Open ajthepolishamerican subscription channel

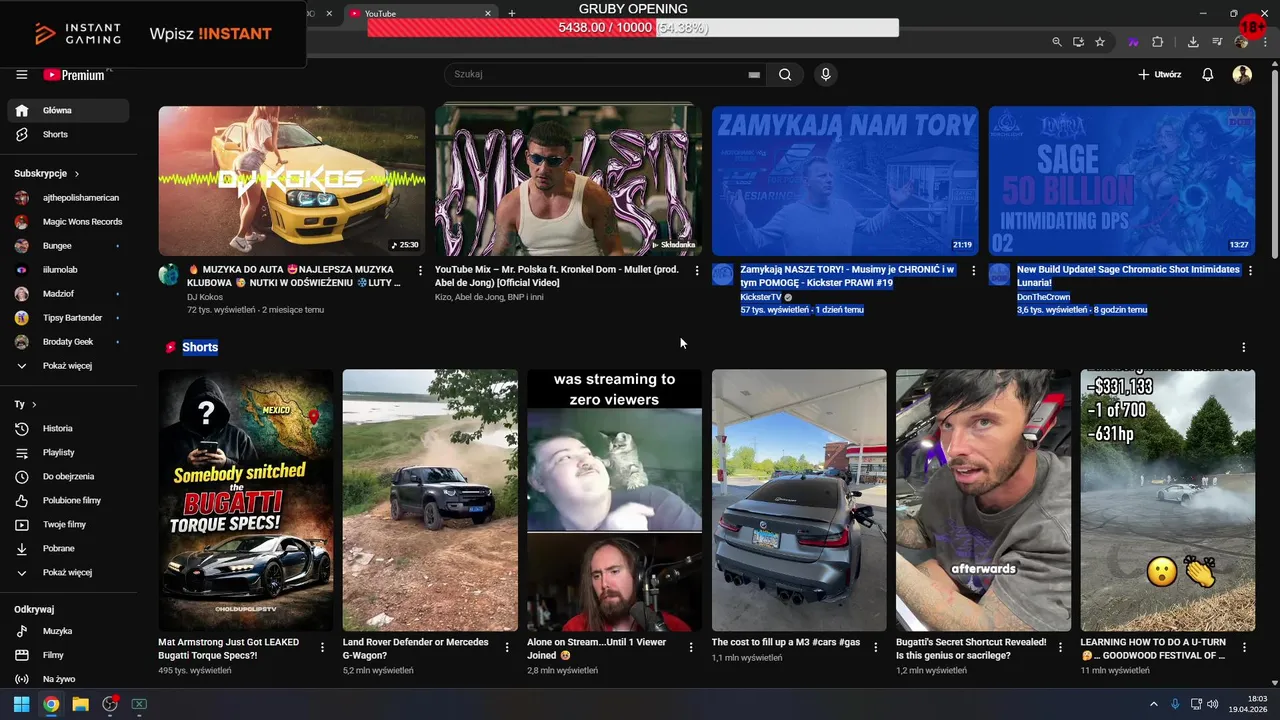coord(68,198)
